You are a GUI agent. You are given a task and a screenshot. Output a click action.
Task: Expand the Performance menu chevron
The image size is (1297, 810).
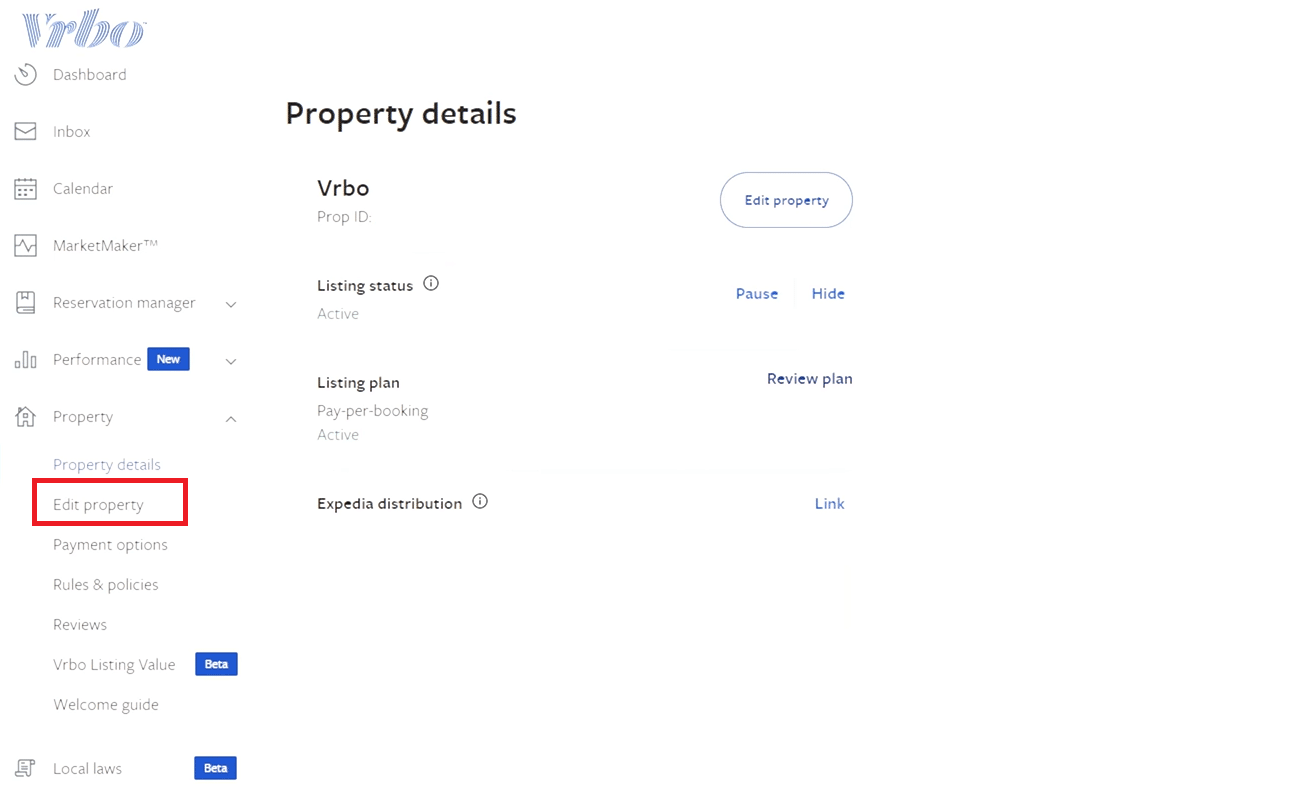(x=231, y=362)
